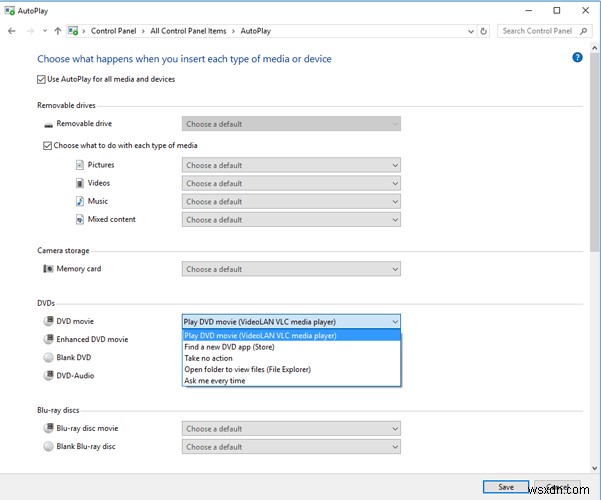Click the Up one level arrow
This screenshot has height=500, width=601.
click(57, 31)
